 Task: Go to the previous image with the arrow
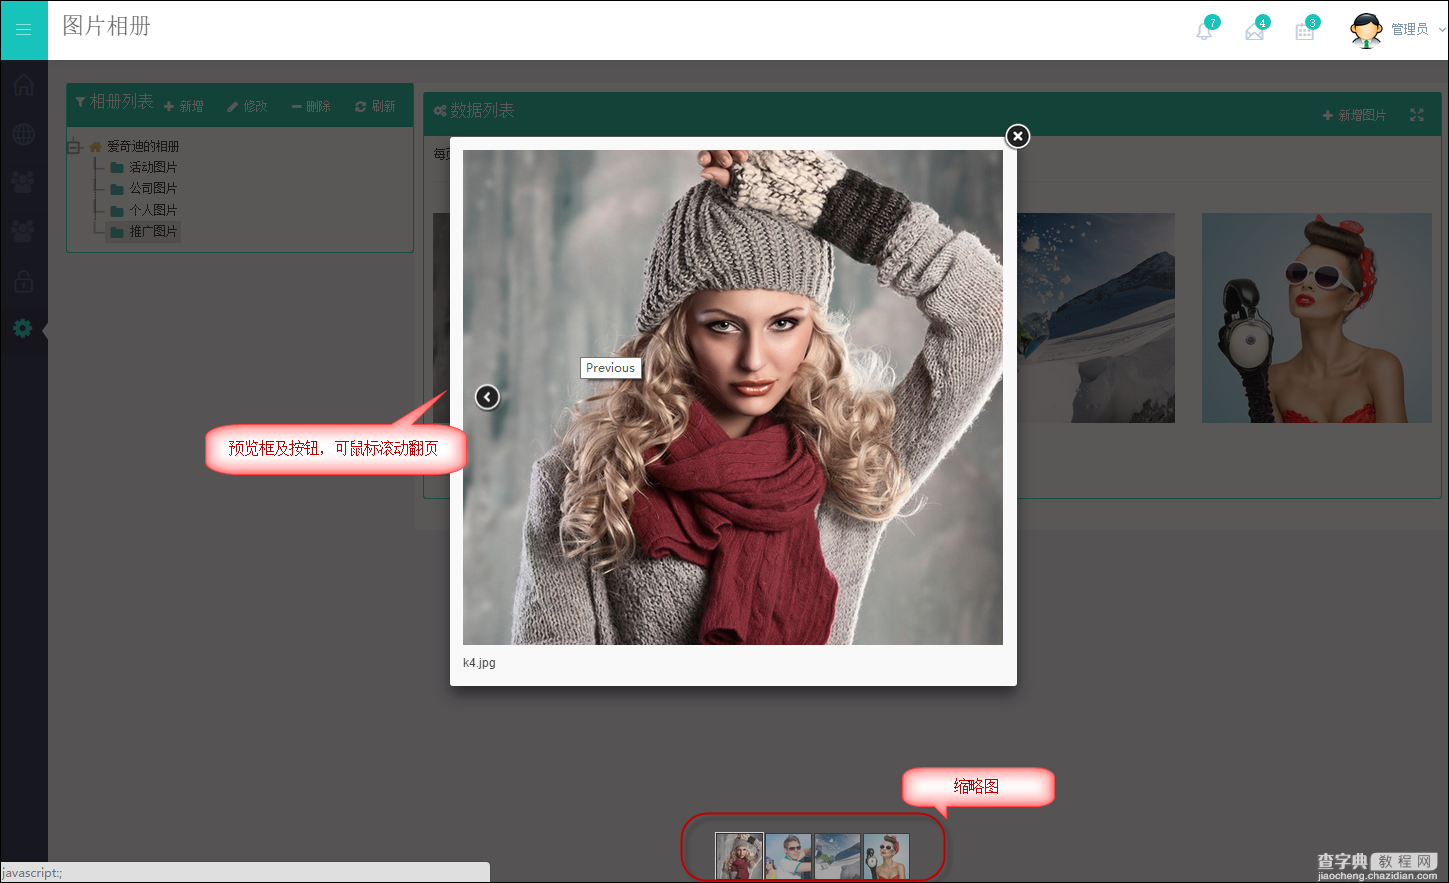487,397
